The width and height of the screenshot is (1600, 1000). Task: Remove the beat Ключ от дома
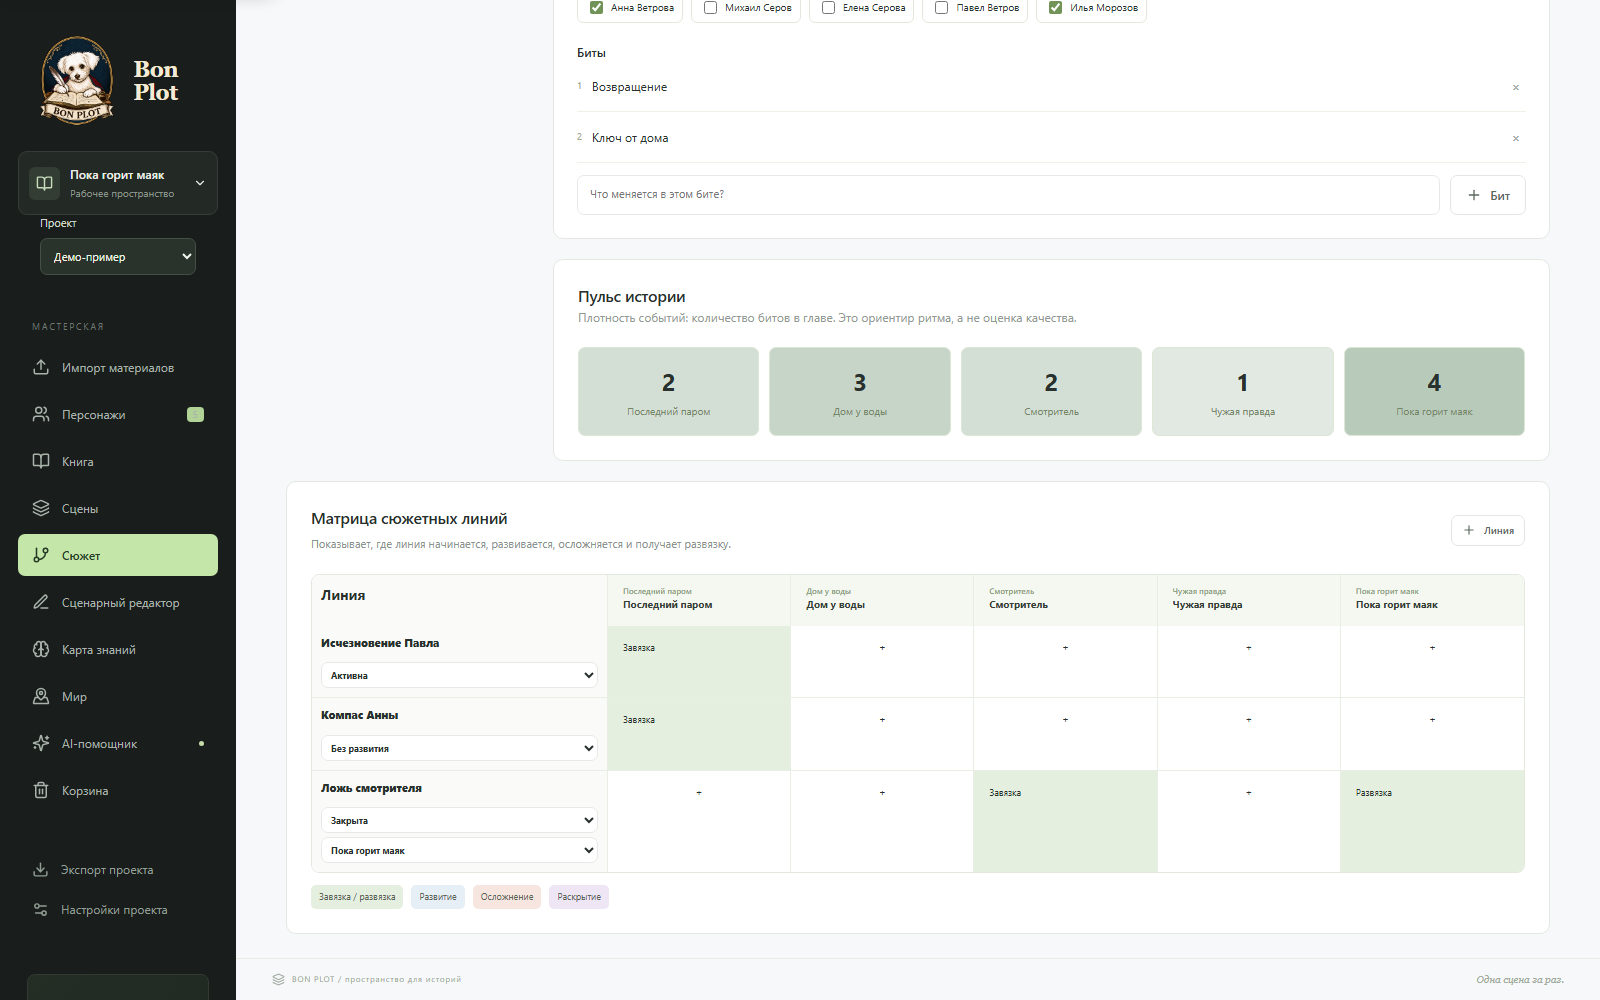1516,138
